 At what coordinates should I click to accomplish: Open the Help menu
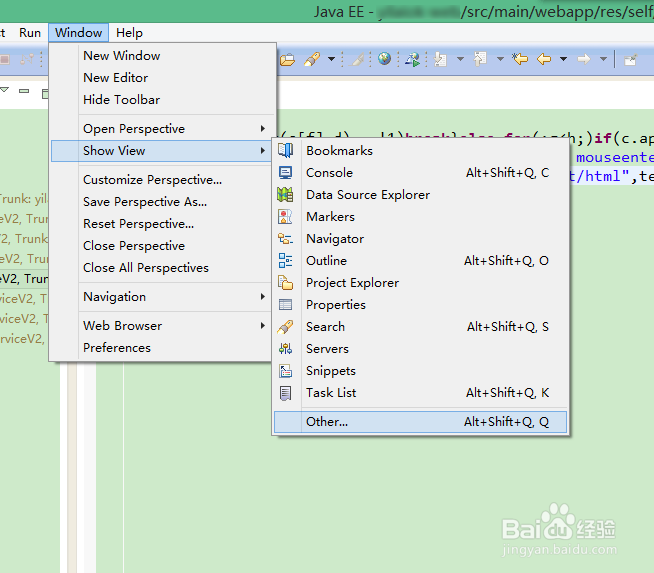click(x=129, y=33)
